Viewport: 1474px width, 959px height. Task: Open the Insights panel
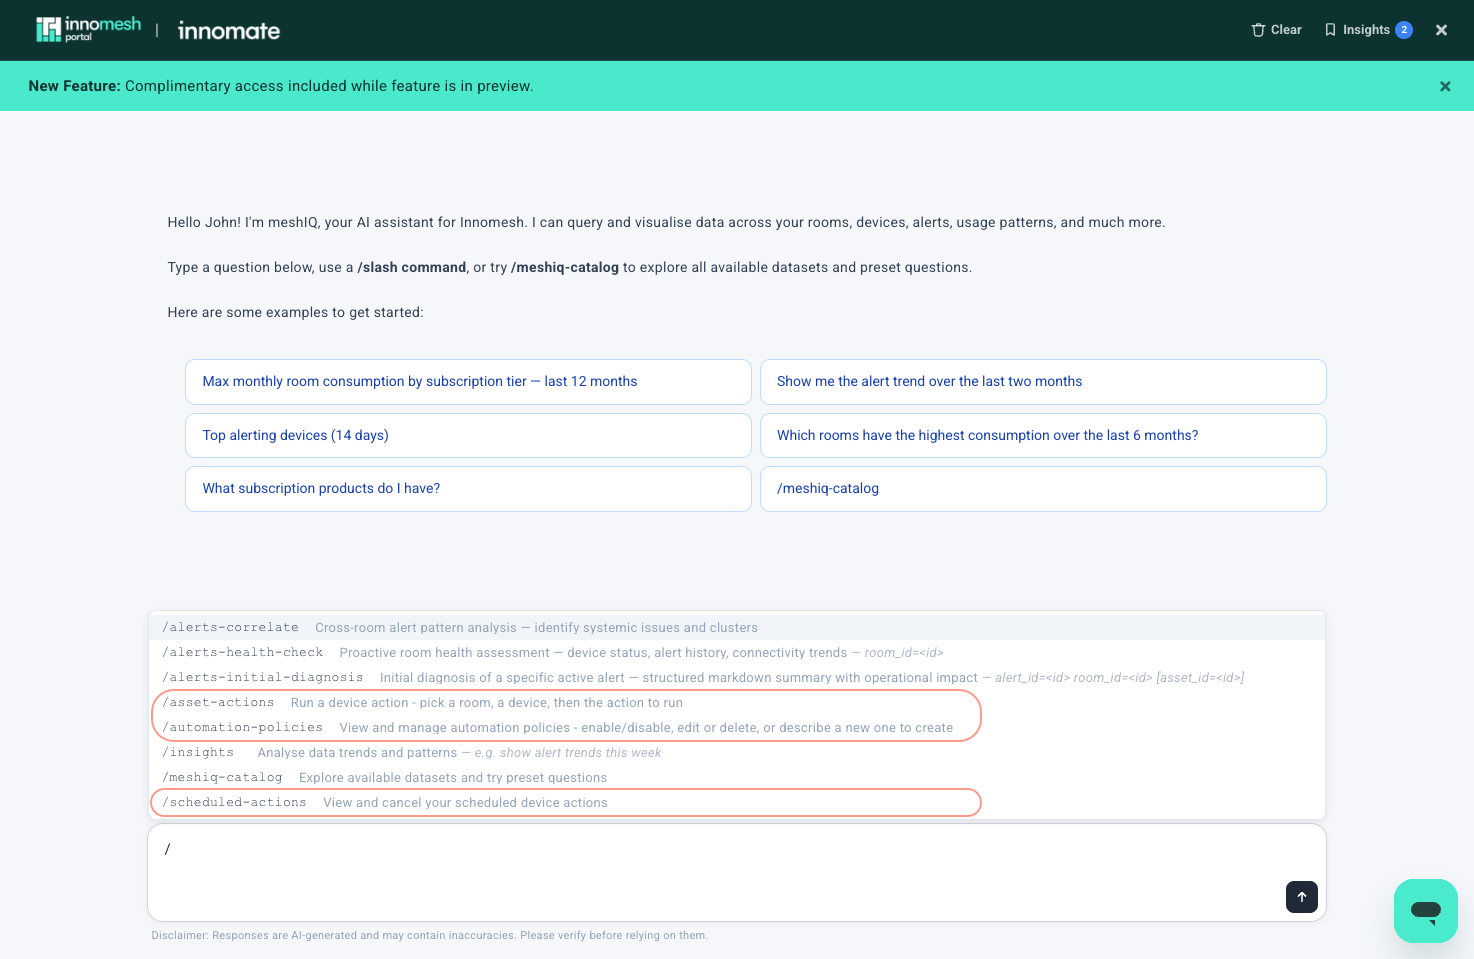[x=1367, y=30]
